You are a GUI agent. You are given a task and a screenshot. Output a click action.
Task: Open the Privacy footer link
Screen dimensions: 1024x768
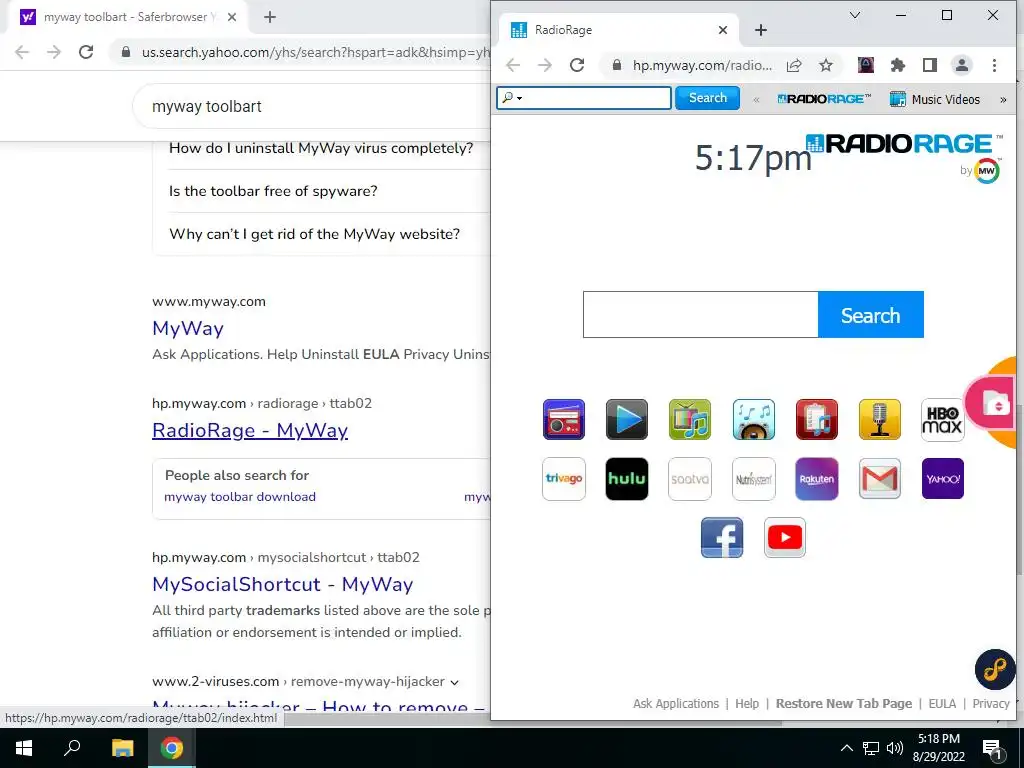[x=991, y=703]
